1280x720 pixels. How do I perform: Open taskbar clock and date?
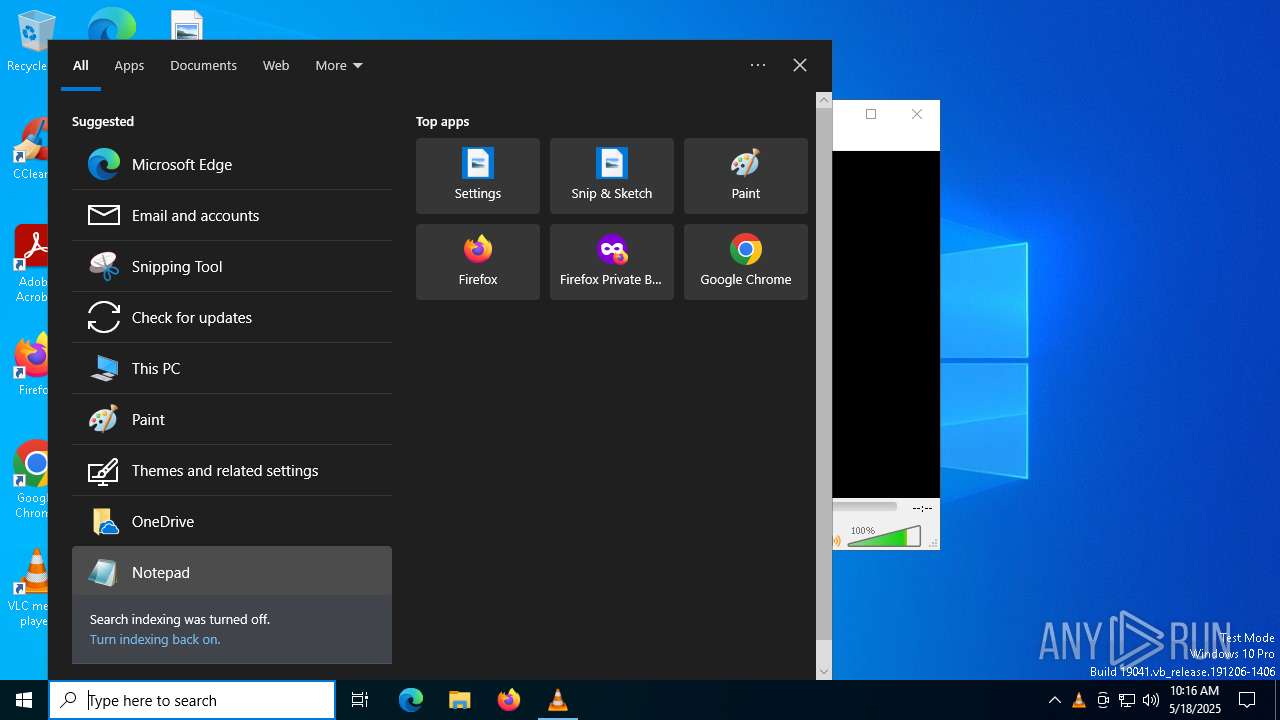click(x=1195, y=700)
